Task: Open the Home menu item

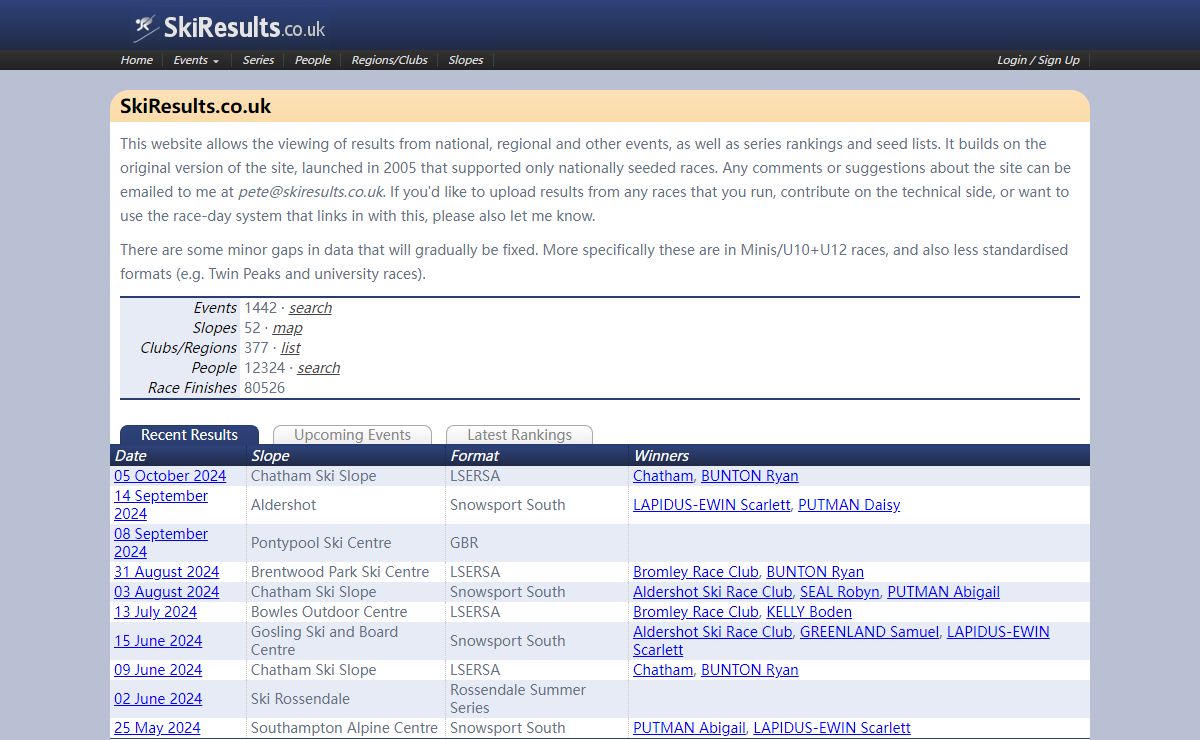Action: tap(137, 60)
